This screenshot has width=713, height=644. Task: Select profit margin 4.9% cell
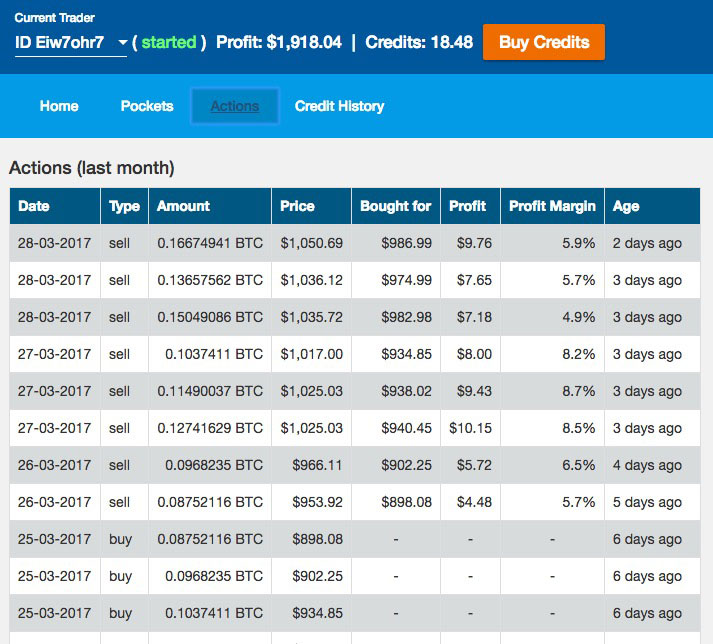pos(552,317)
